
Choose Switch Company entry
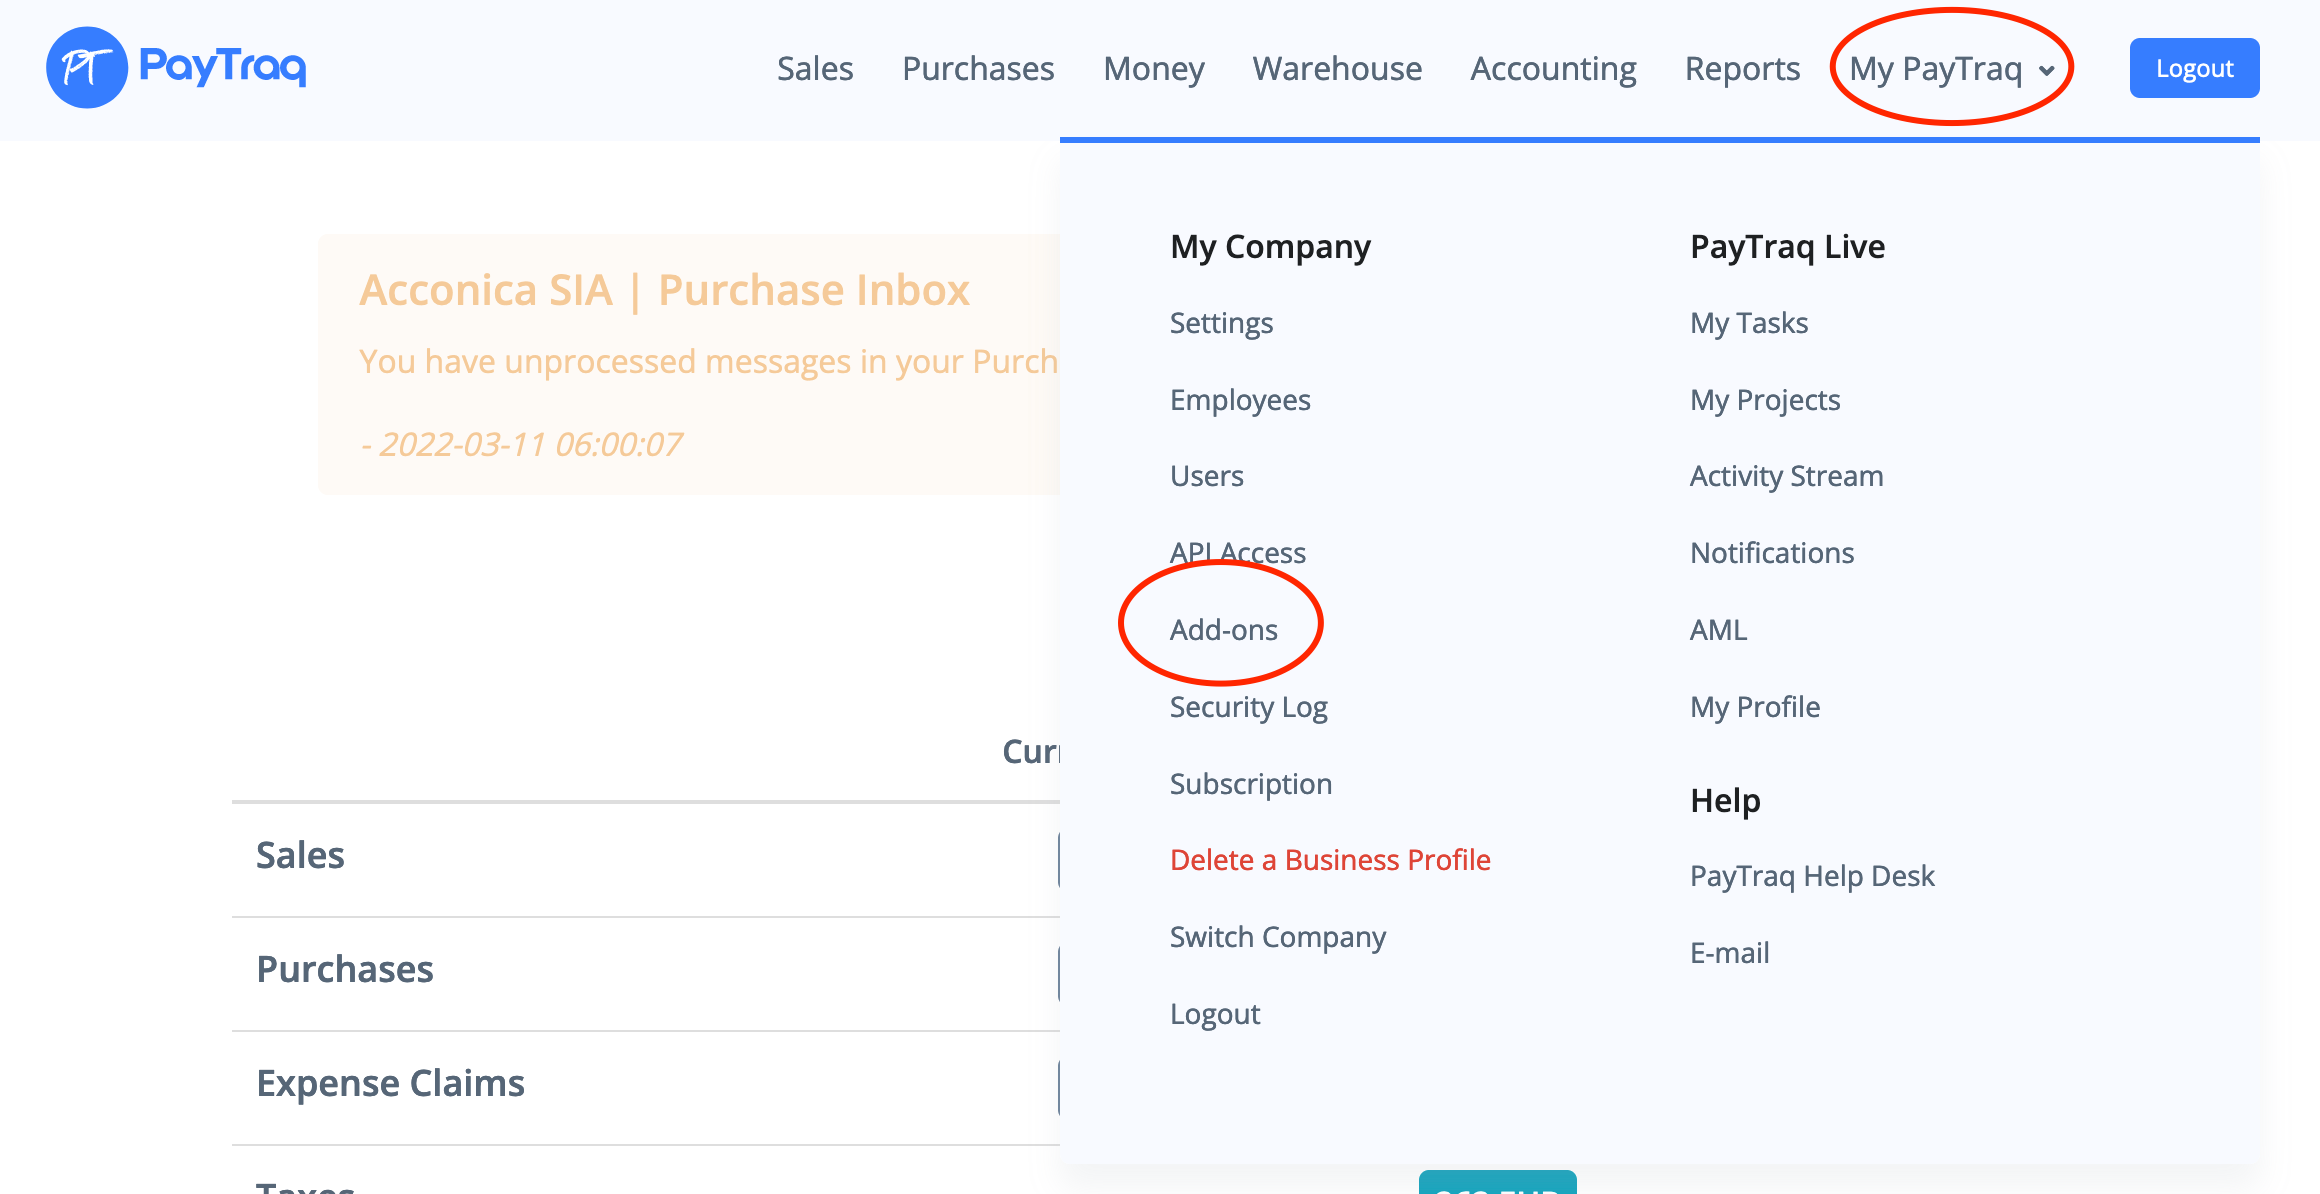(x=1277, y=937)
